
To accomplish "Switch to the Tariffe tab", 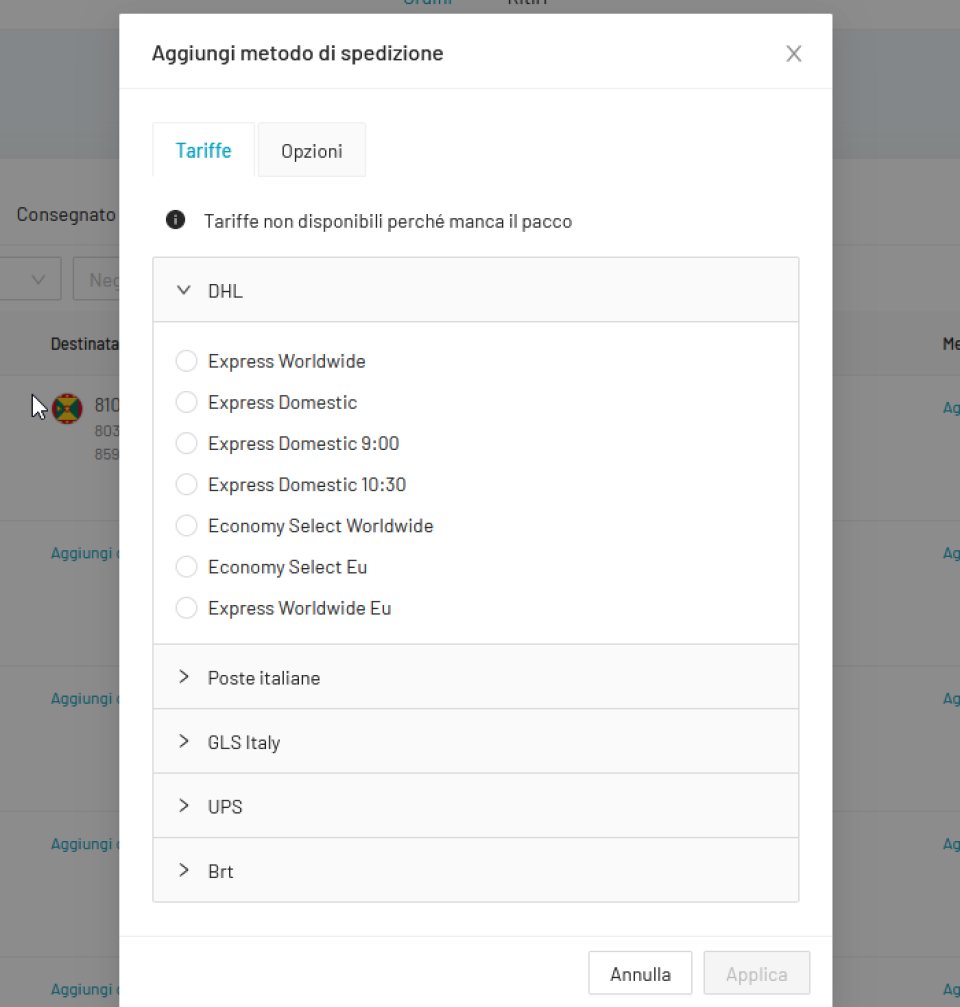I will pos(204,151).
